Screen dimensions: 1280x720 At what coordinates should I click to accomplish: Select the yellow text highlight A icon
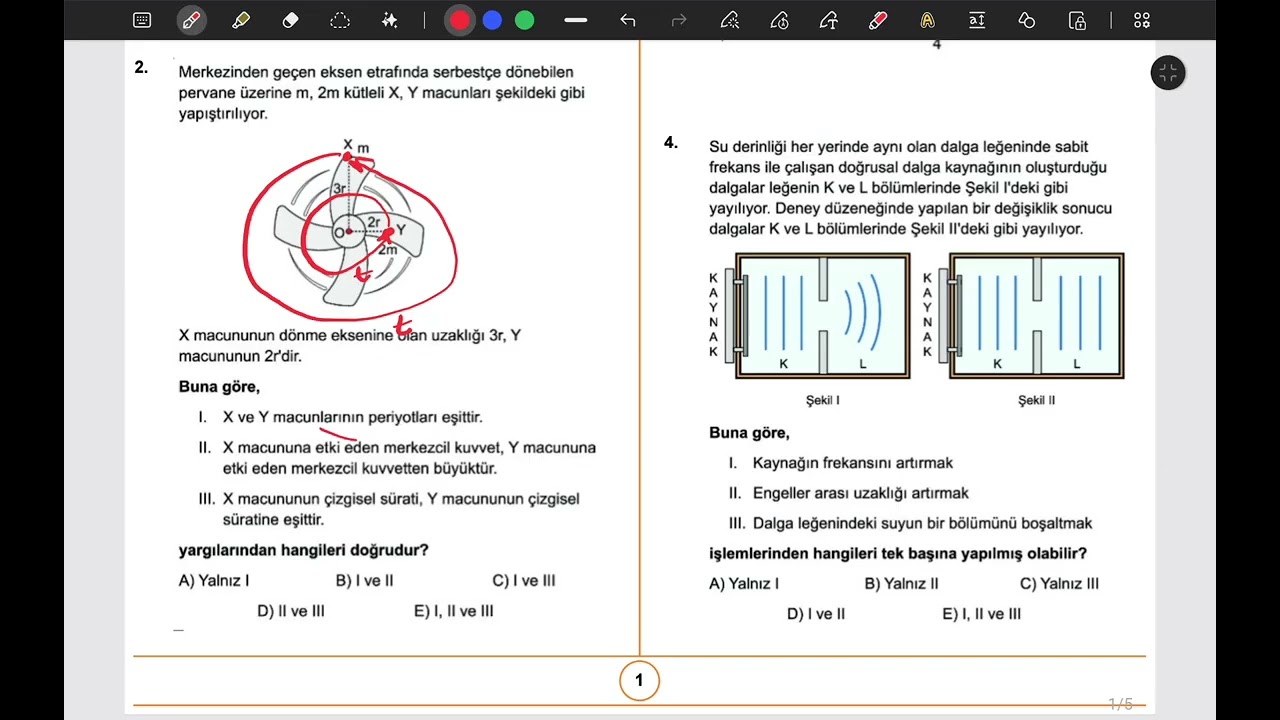pyautogui.click(x=927, y=20)
